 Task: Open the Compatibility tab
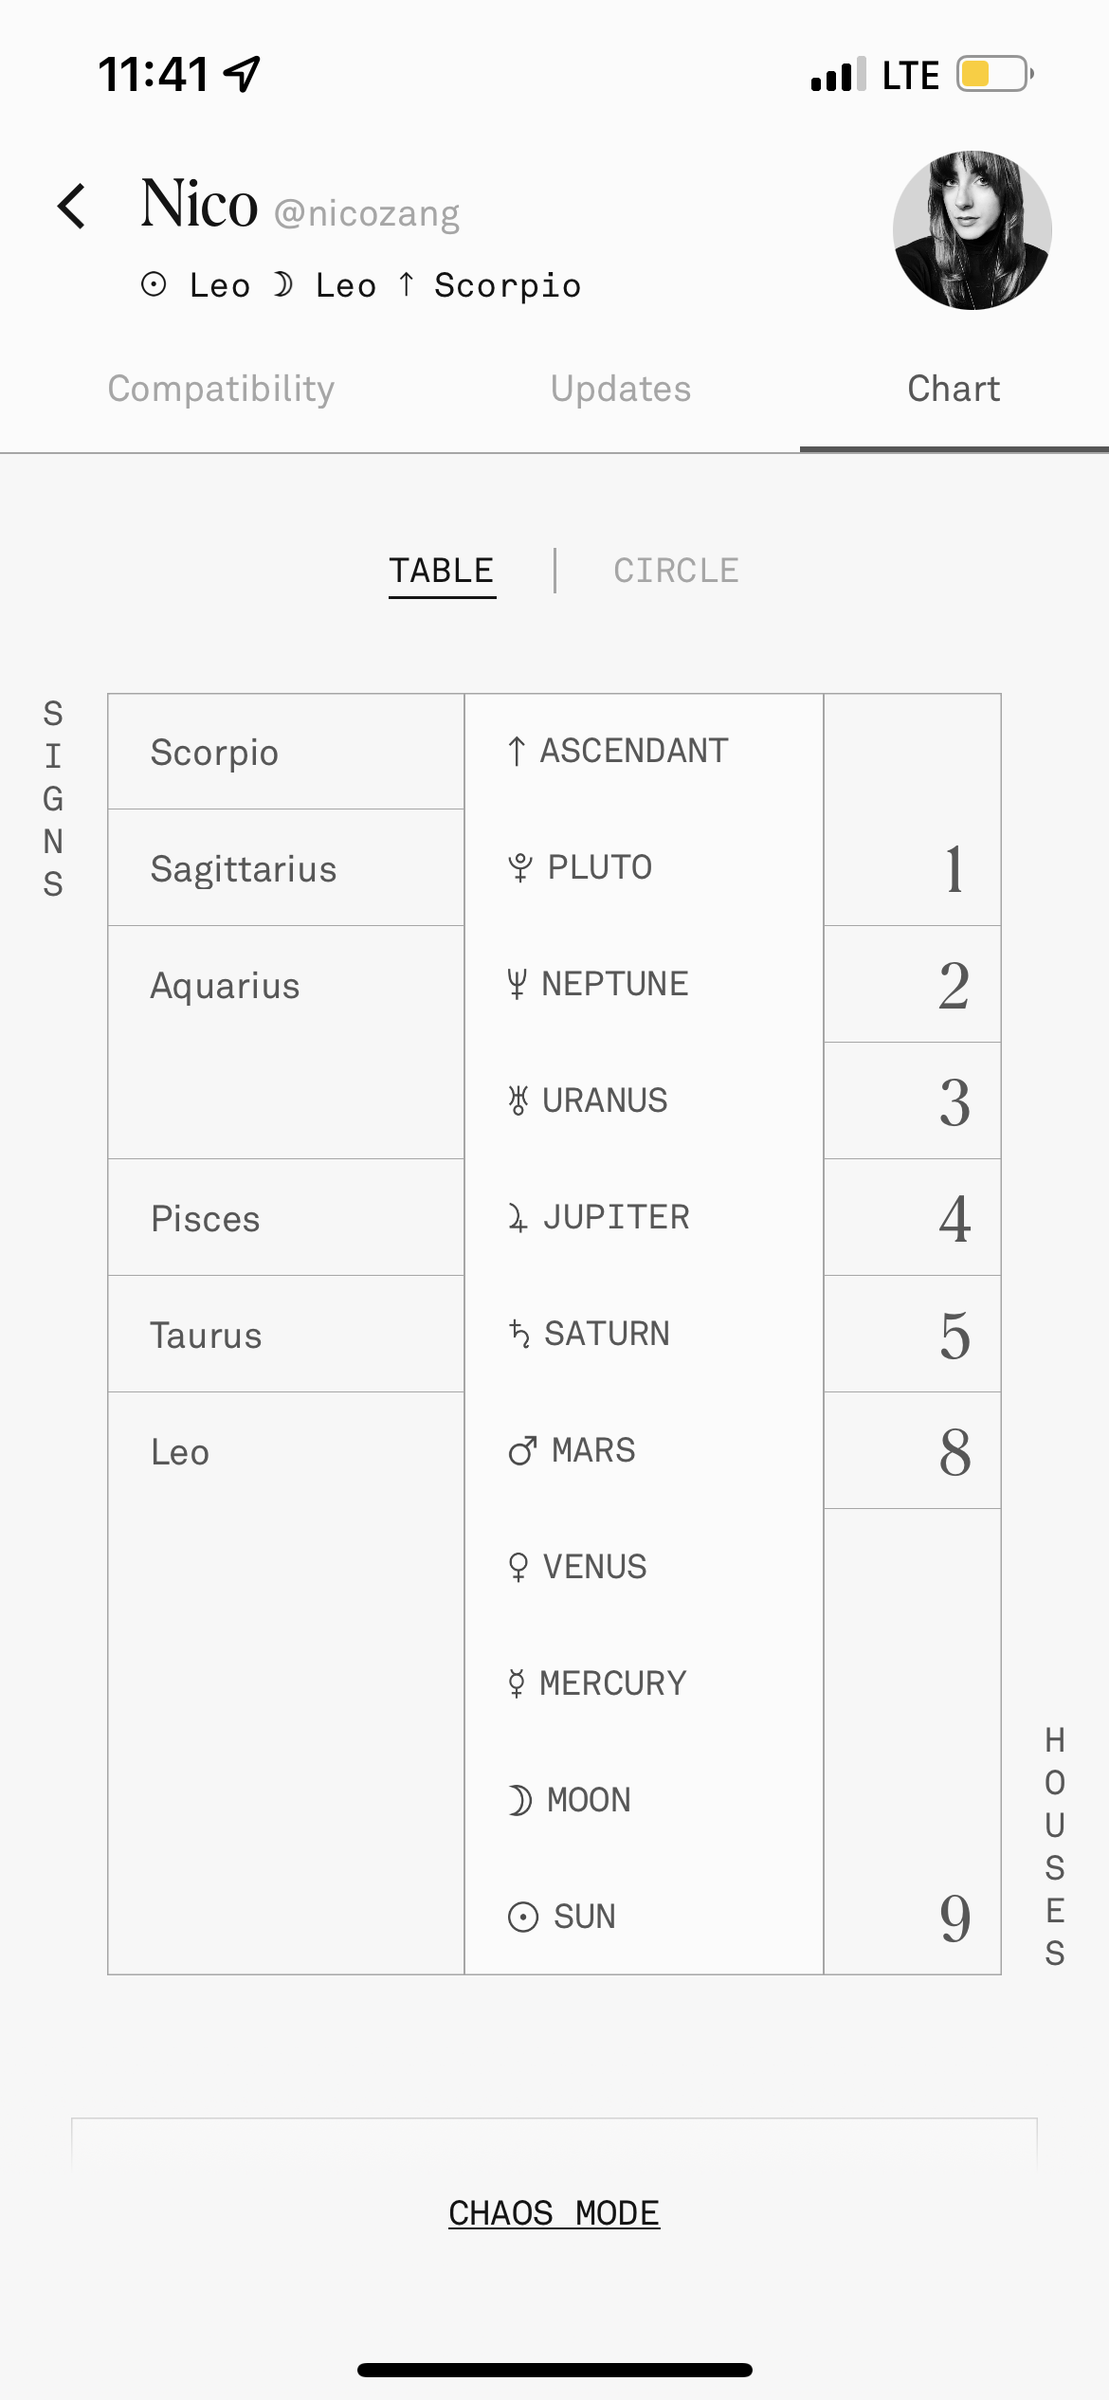coord(221,388)
